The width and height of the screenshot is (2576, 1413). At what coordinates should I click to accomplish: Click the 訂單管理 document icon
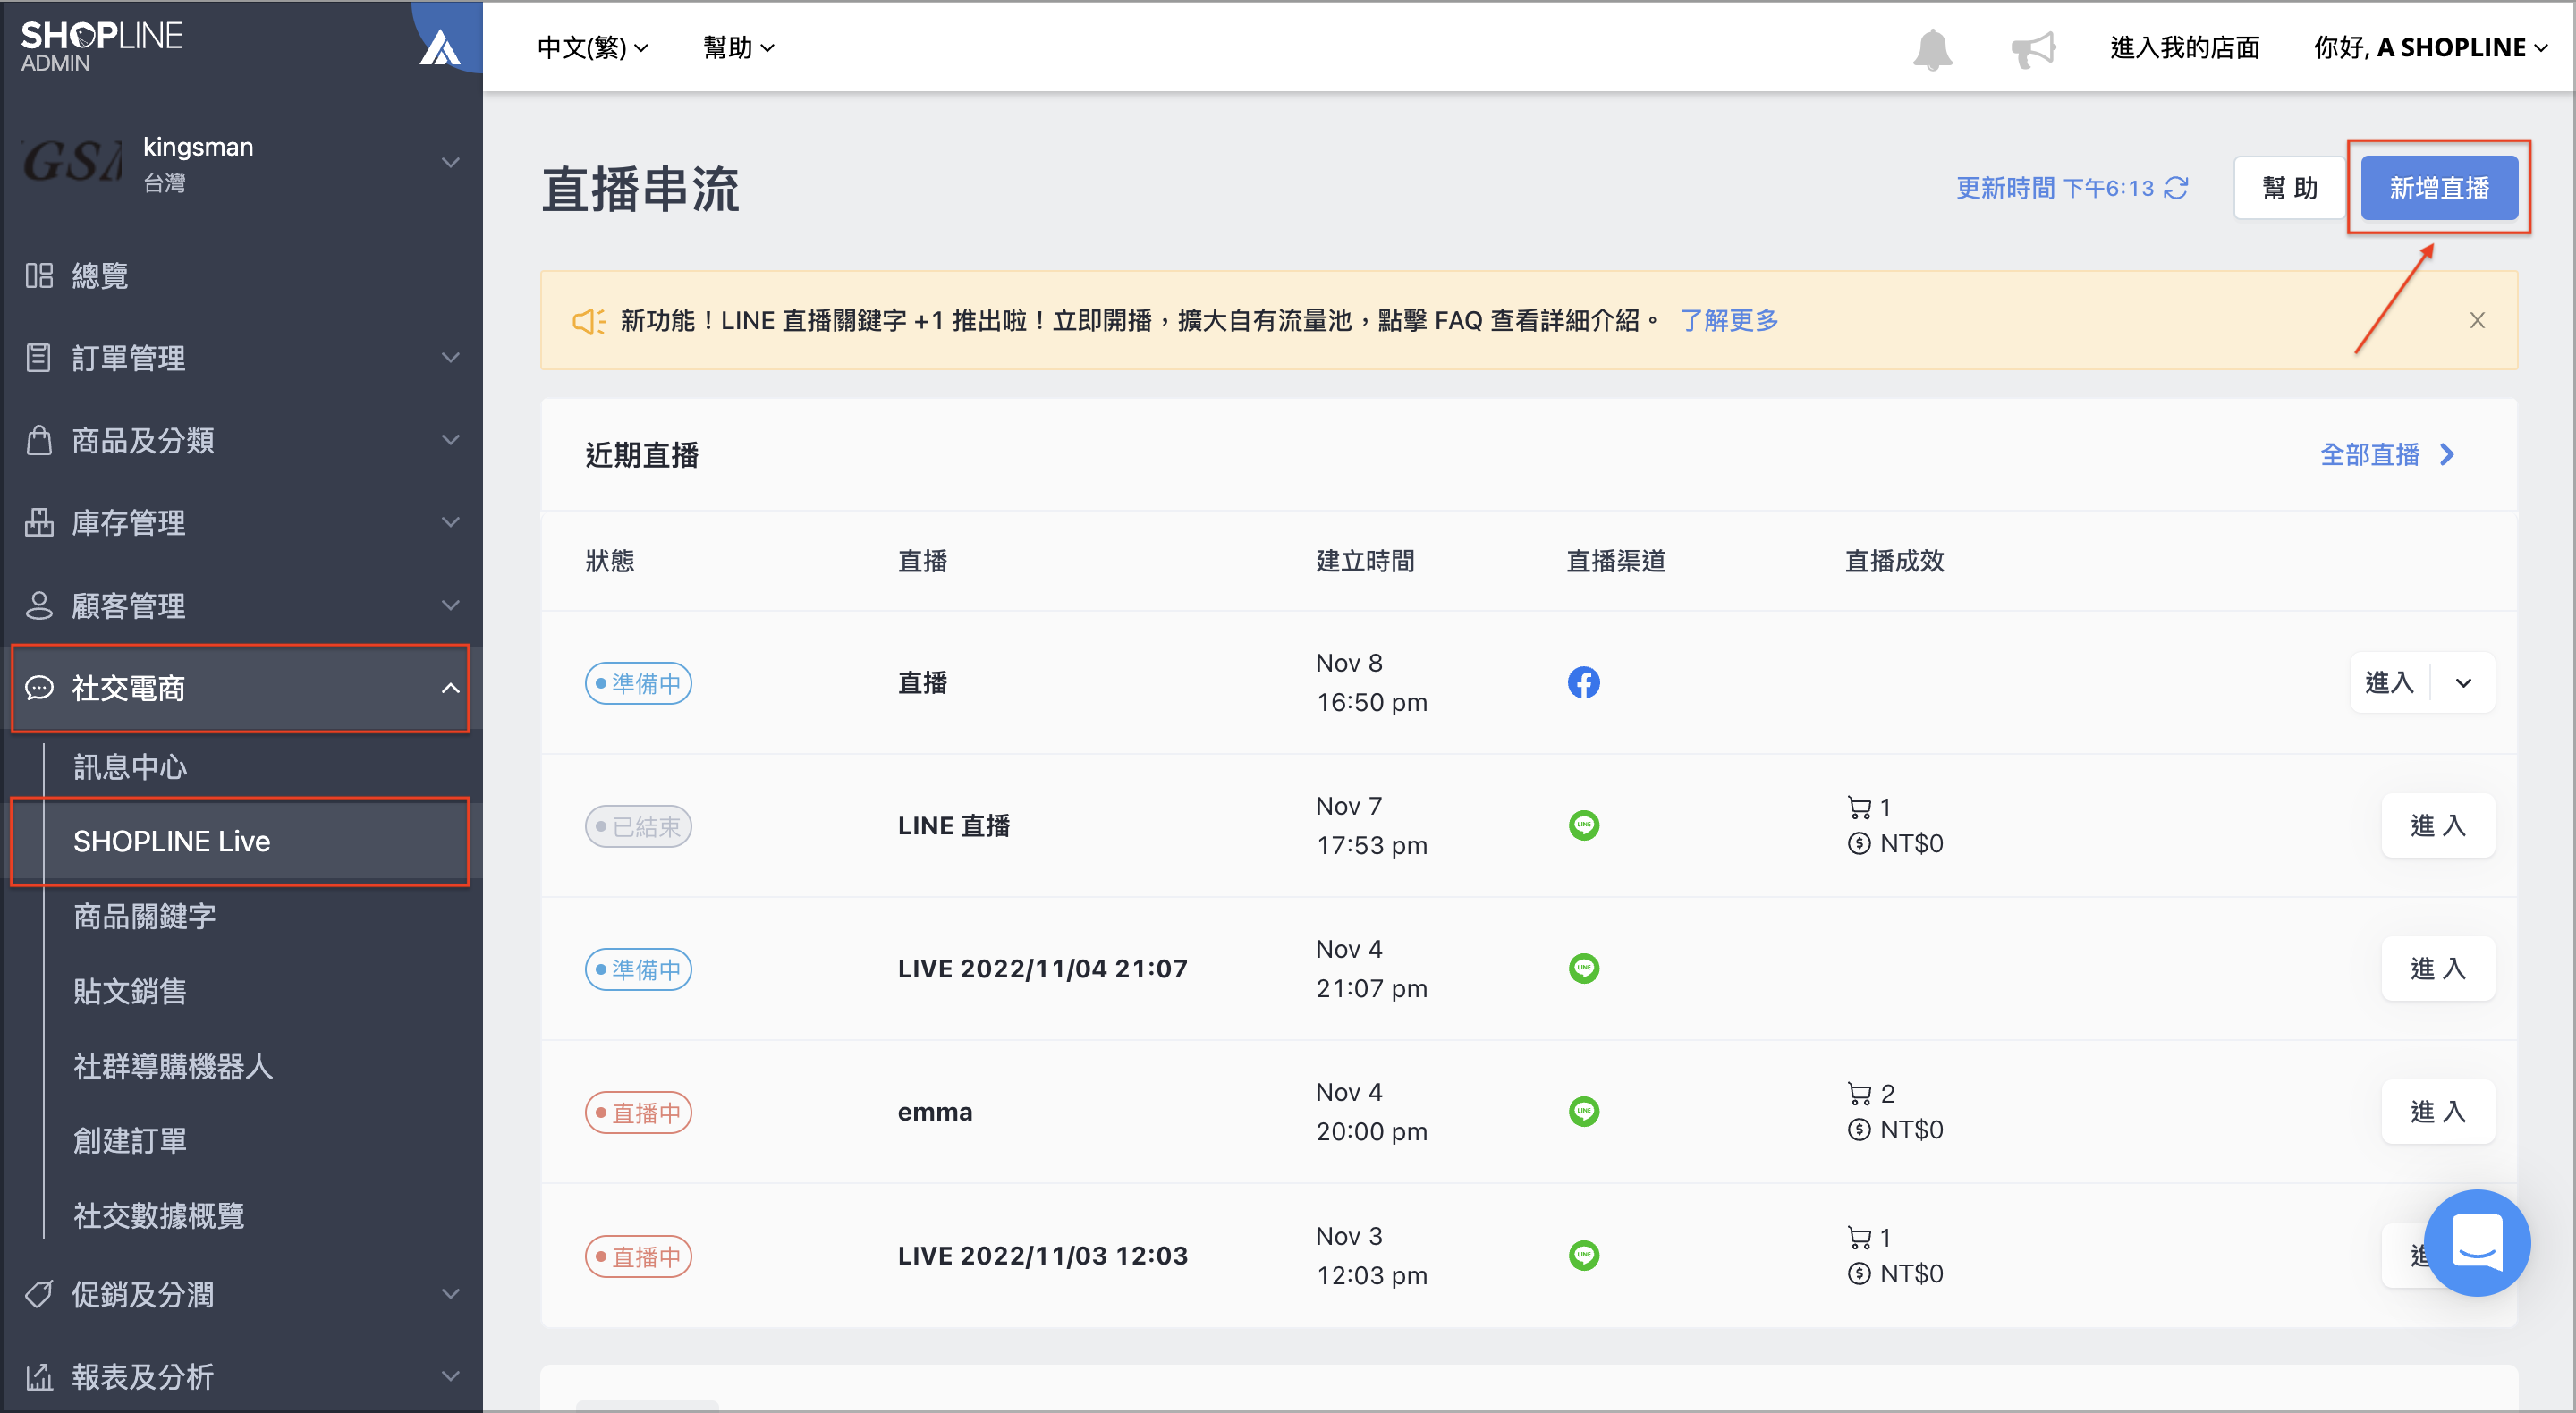[x=39, y=357]
